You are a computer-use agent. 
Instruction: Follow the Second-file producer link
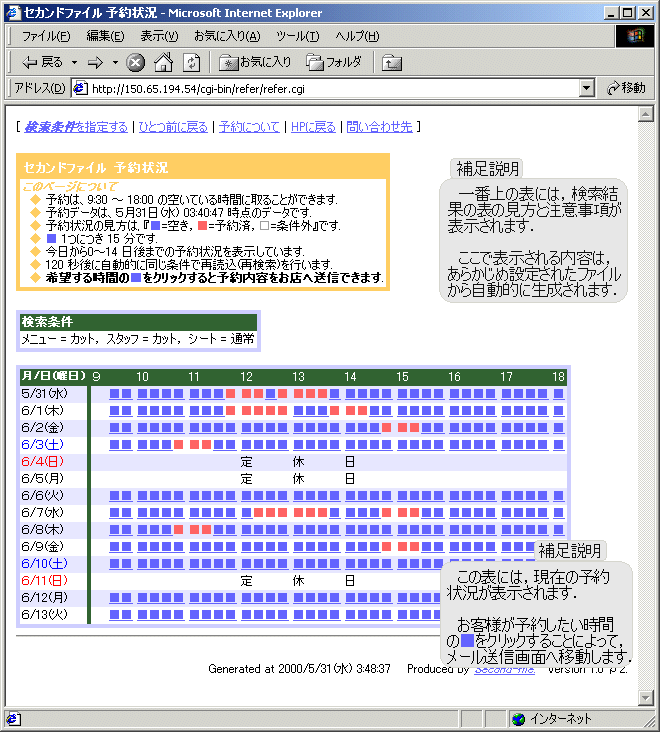pyautogui.click(x=505, y=670)
